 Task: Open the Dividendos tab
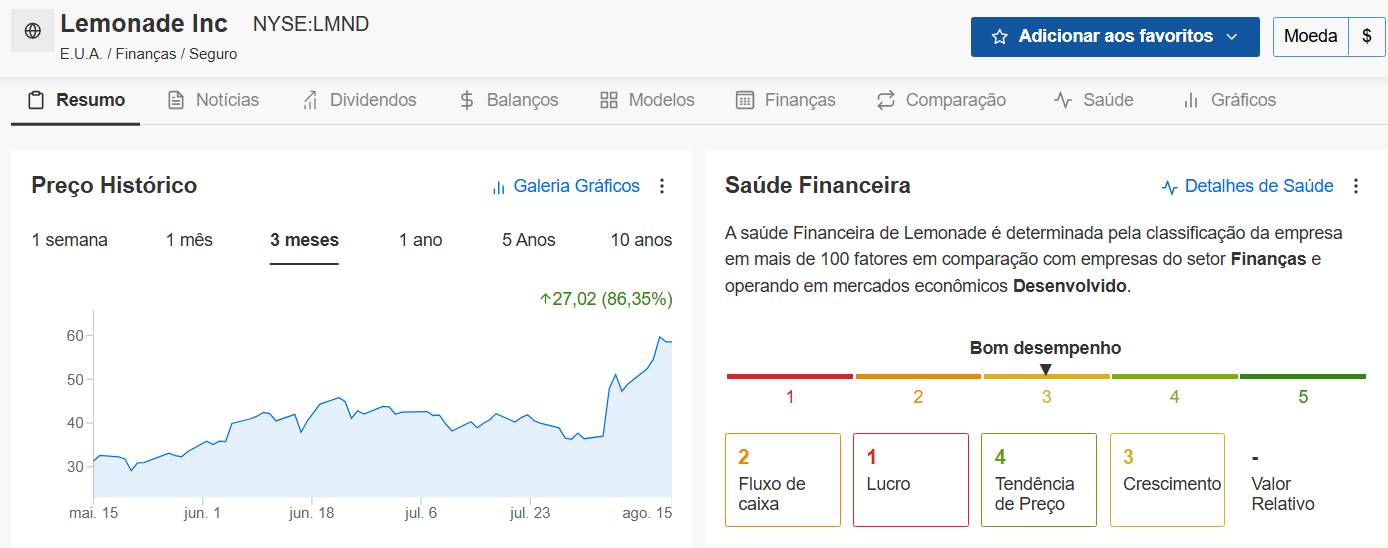[359, 100]
